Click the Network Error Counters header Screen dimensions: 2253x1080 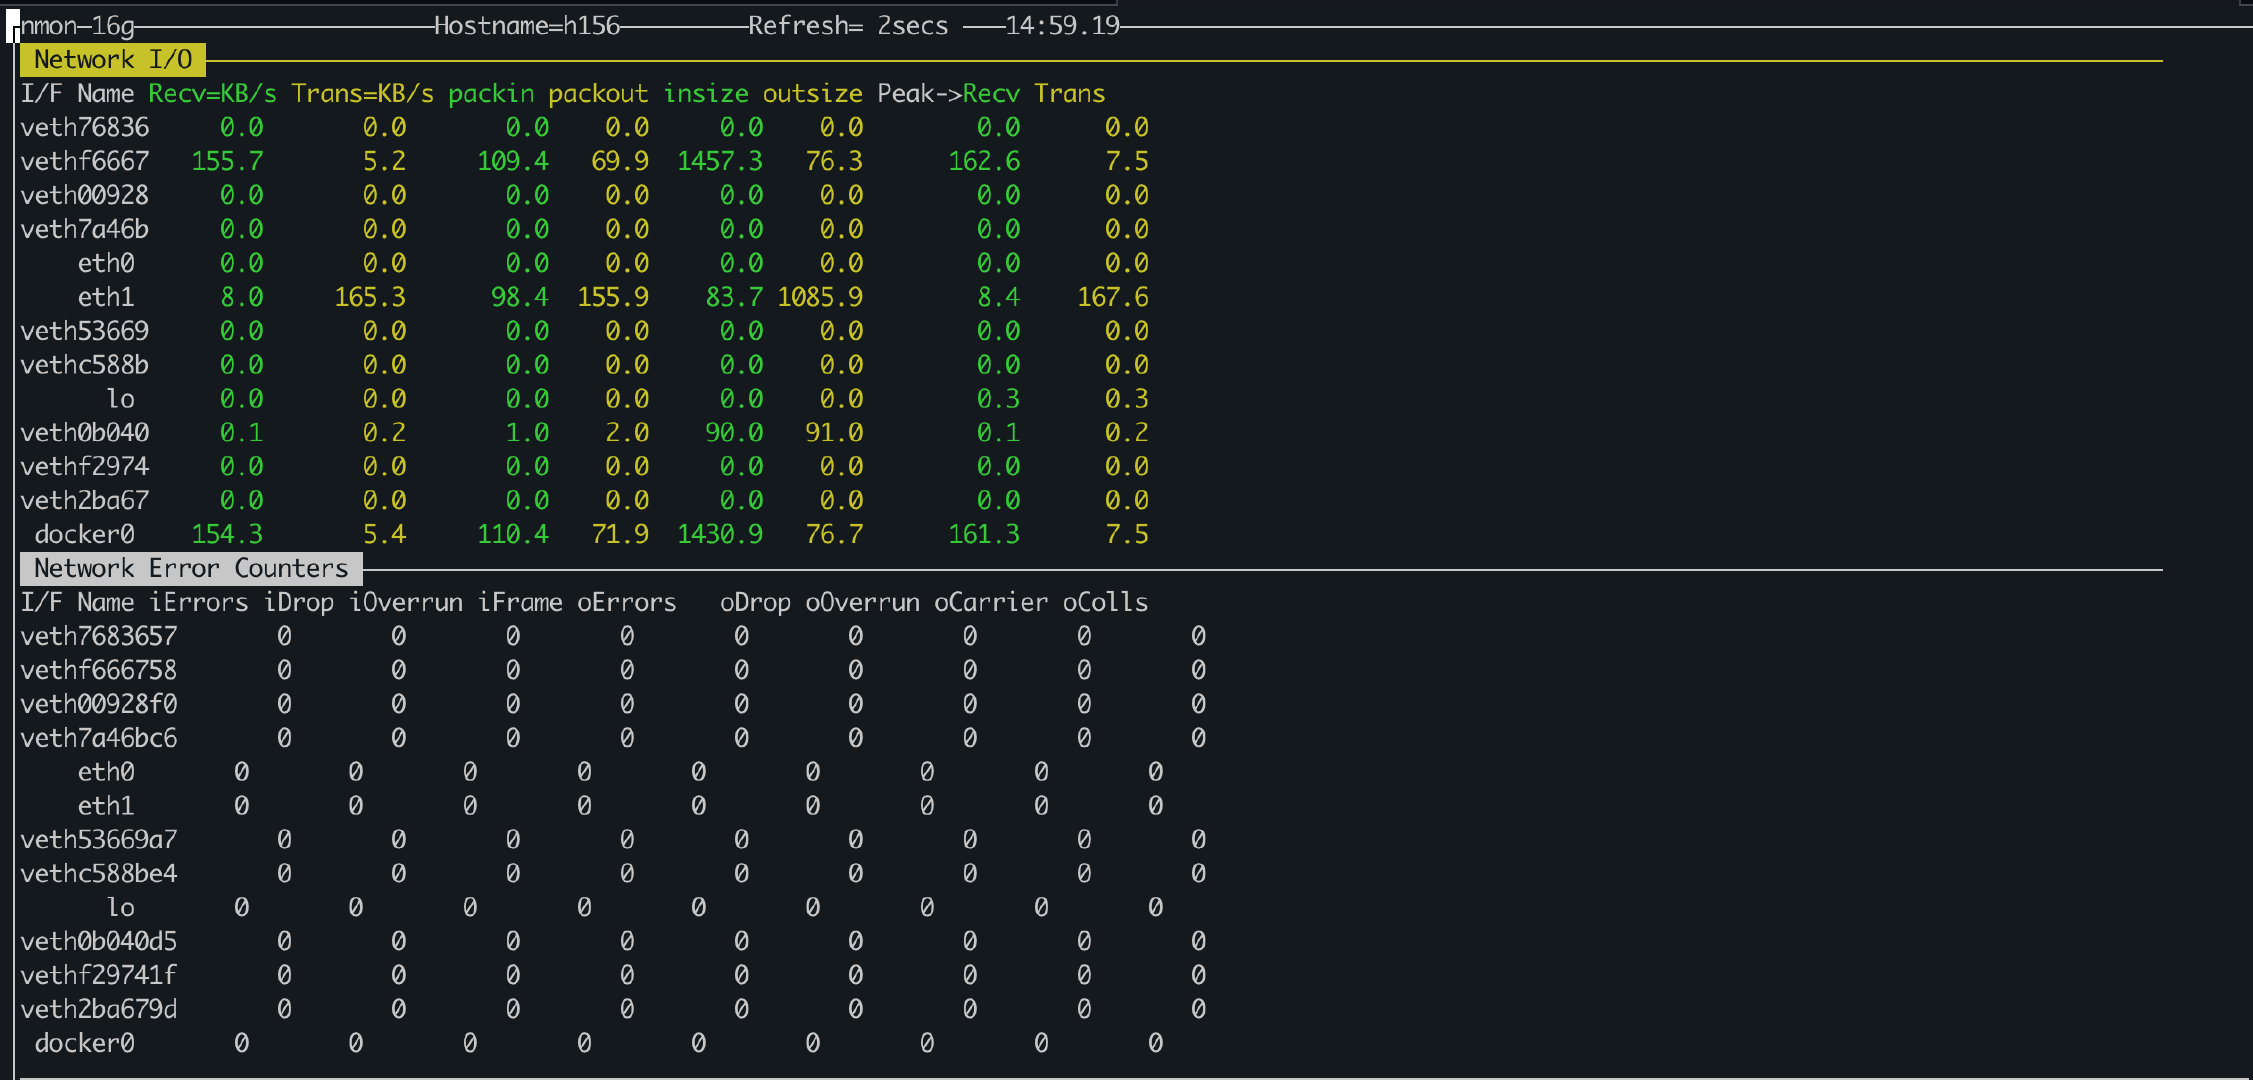pyautogui.click(x=191, y=569)
